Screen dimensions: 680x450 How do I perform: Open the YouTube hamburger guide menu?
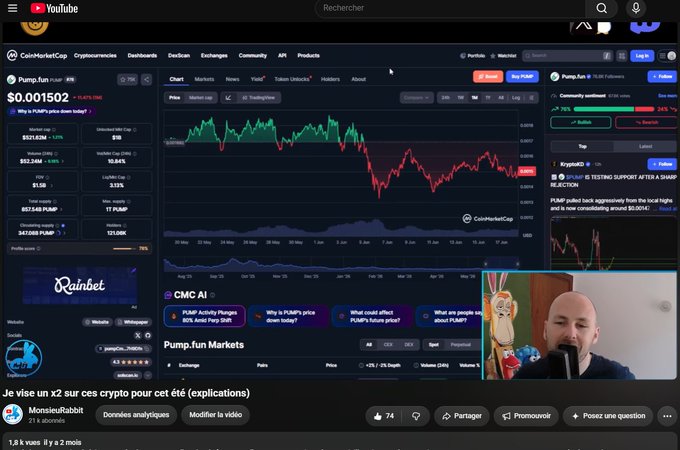(13, 8)
